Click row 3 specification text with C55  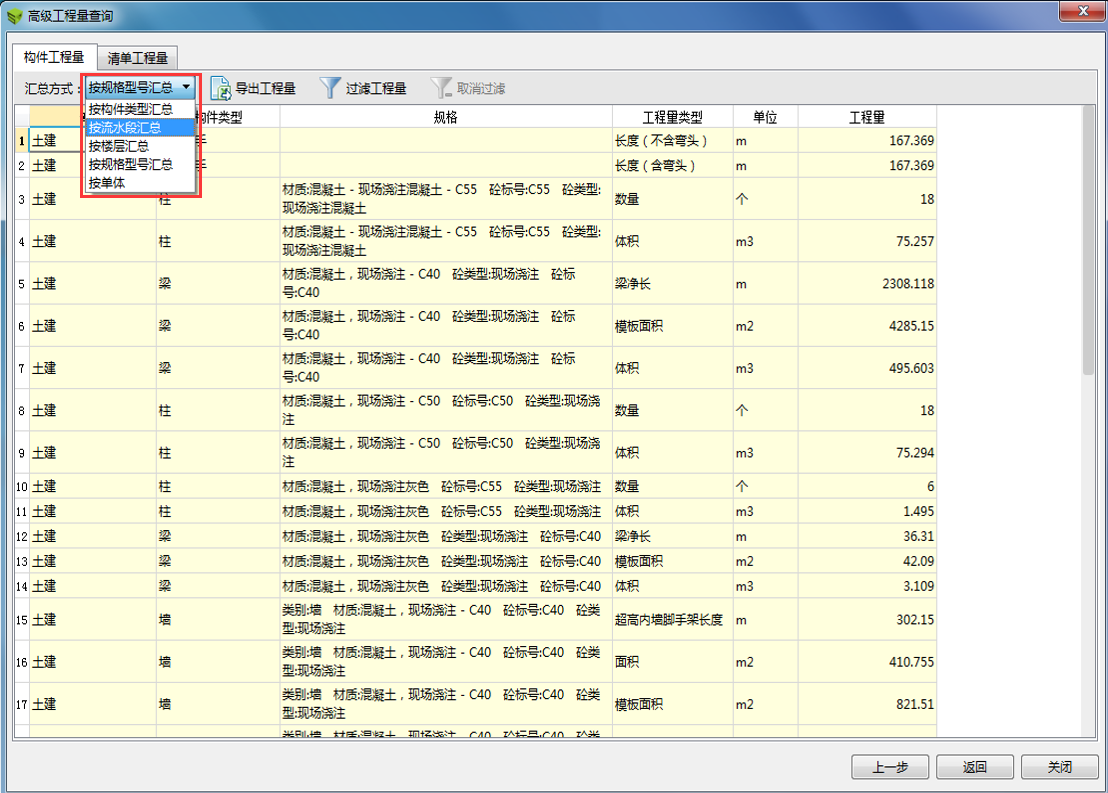442,199
